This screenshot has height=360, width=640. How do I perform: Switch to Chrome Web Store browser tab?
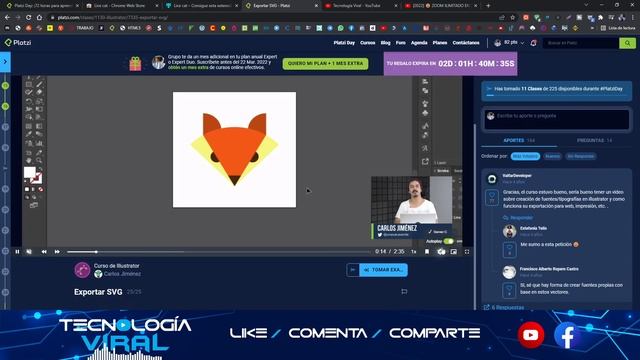[121, 6]
